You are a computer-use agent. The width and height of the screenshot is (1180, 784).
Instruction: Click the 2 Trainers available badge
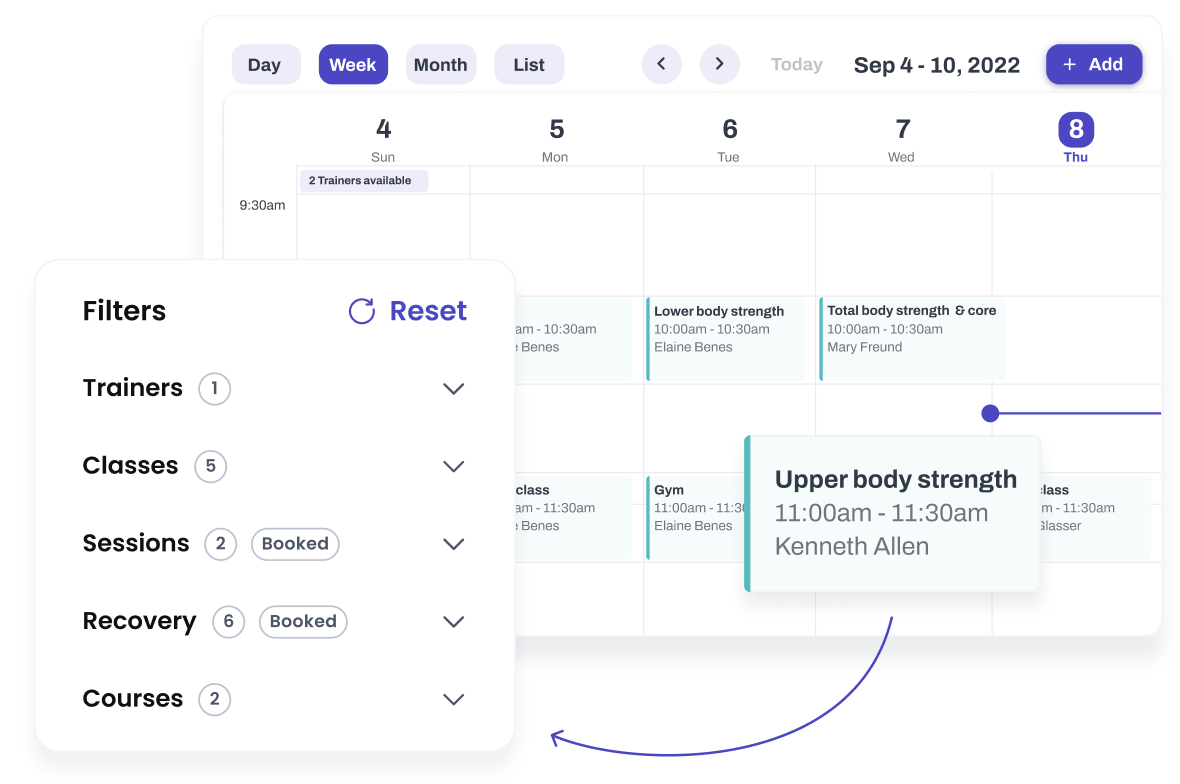pos(363,181)
